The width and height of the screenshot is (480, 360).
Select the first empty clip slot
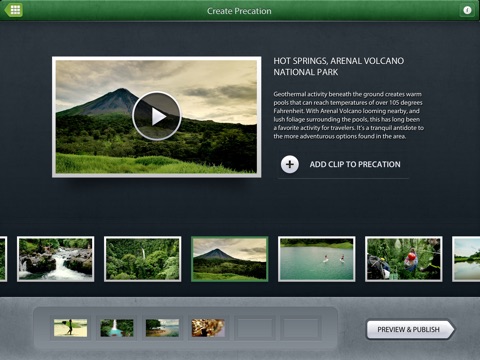(255, 328)
